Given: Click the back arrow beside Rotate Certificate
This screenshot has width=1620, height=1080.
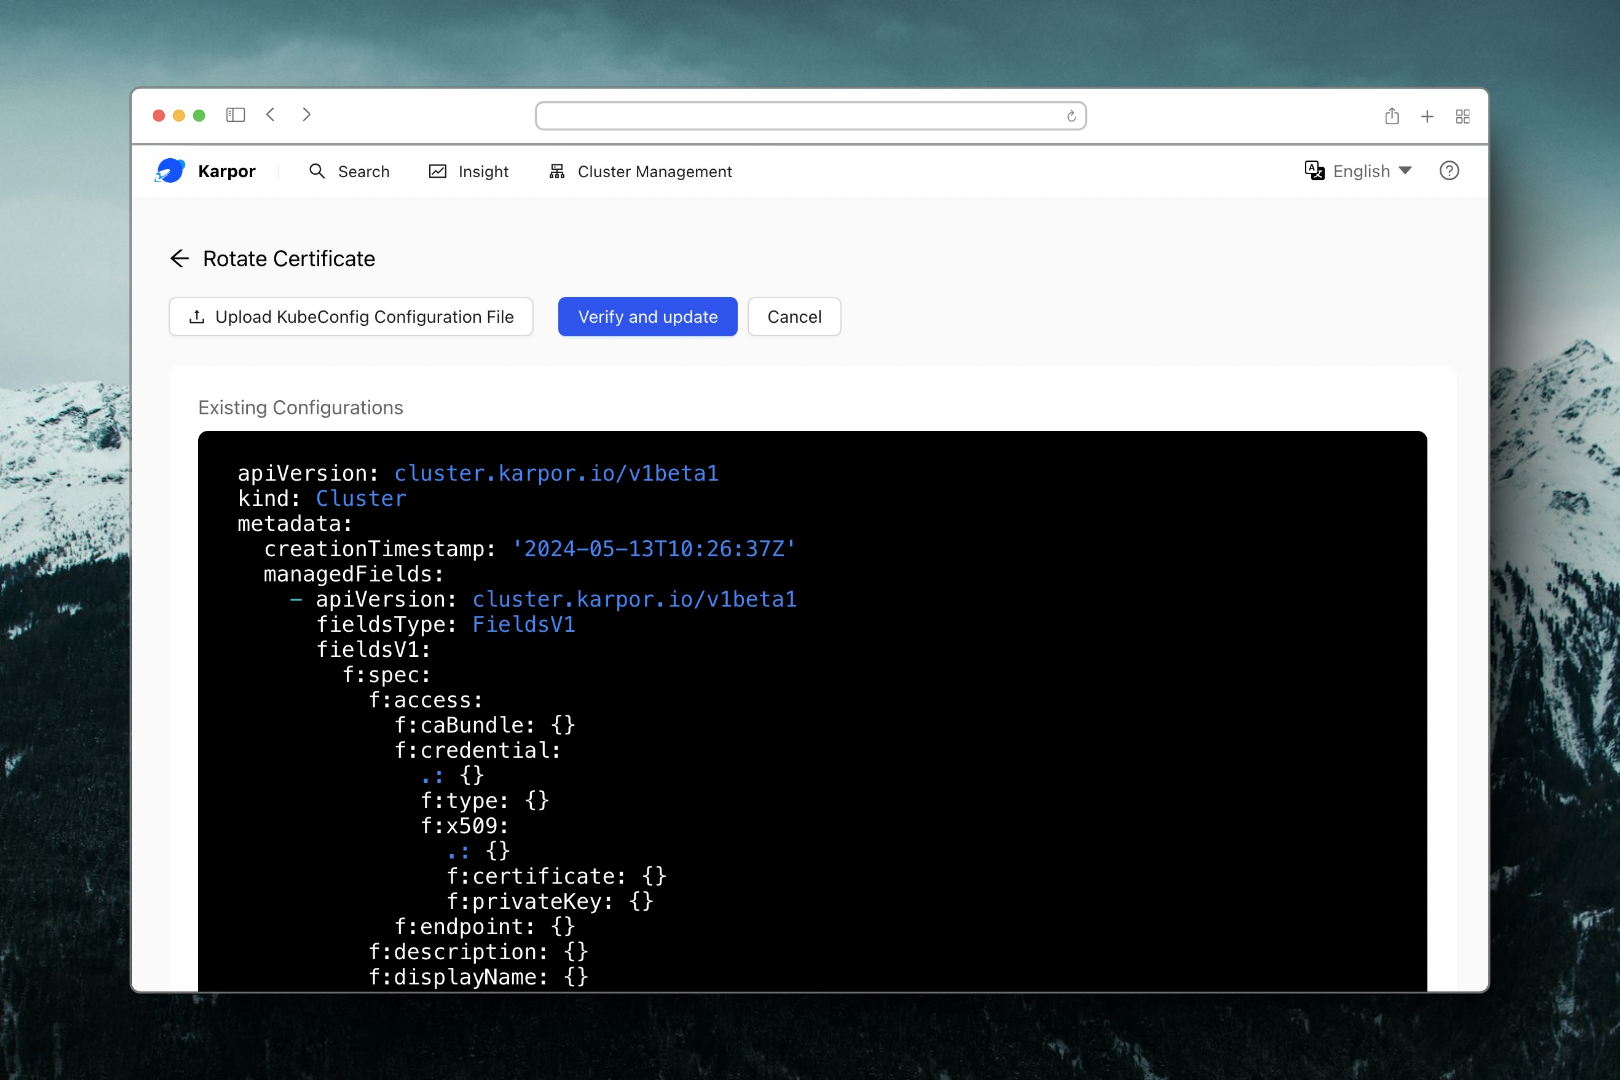Looking at the screenshot, I should 180,259.
